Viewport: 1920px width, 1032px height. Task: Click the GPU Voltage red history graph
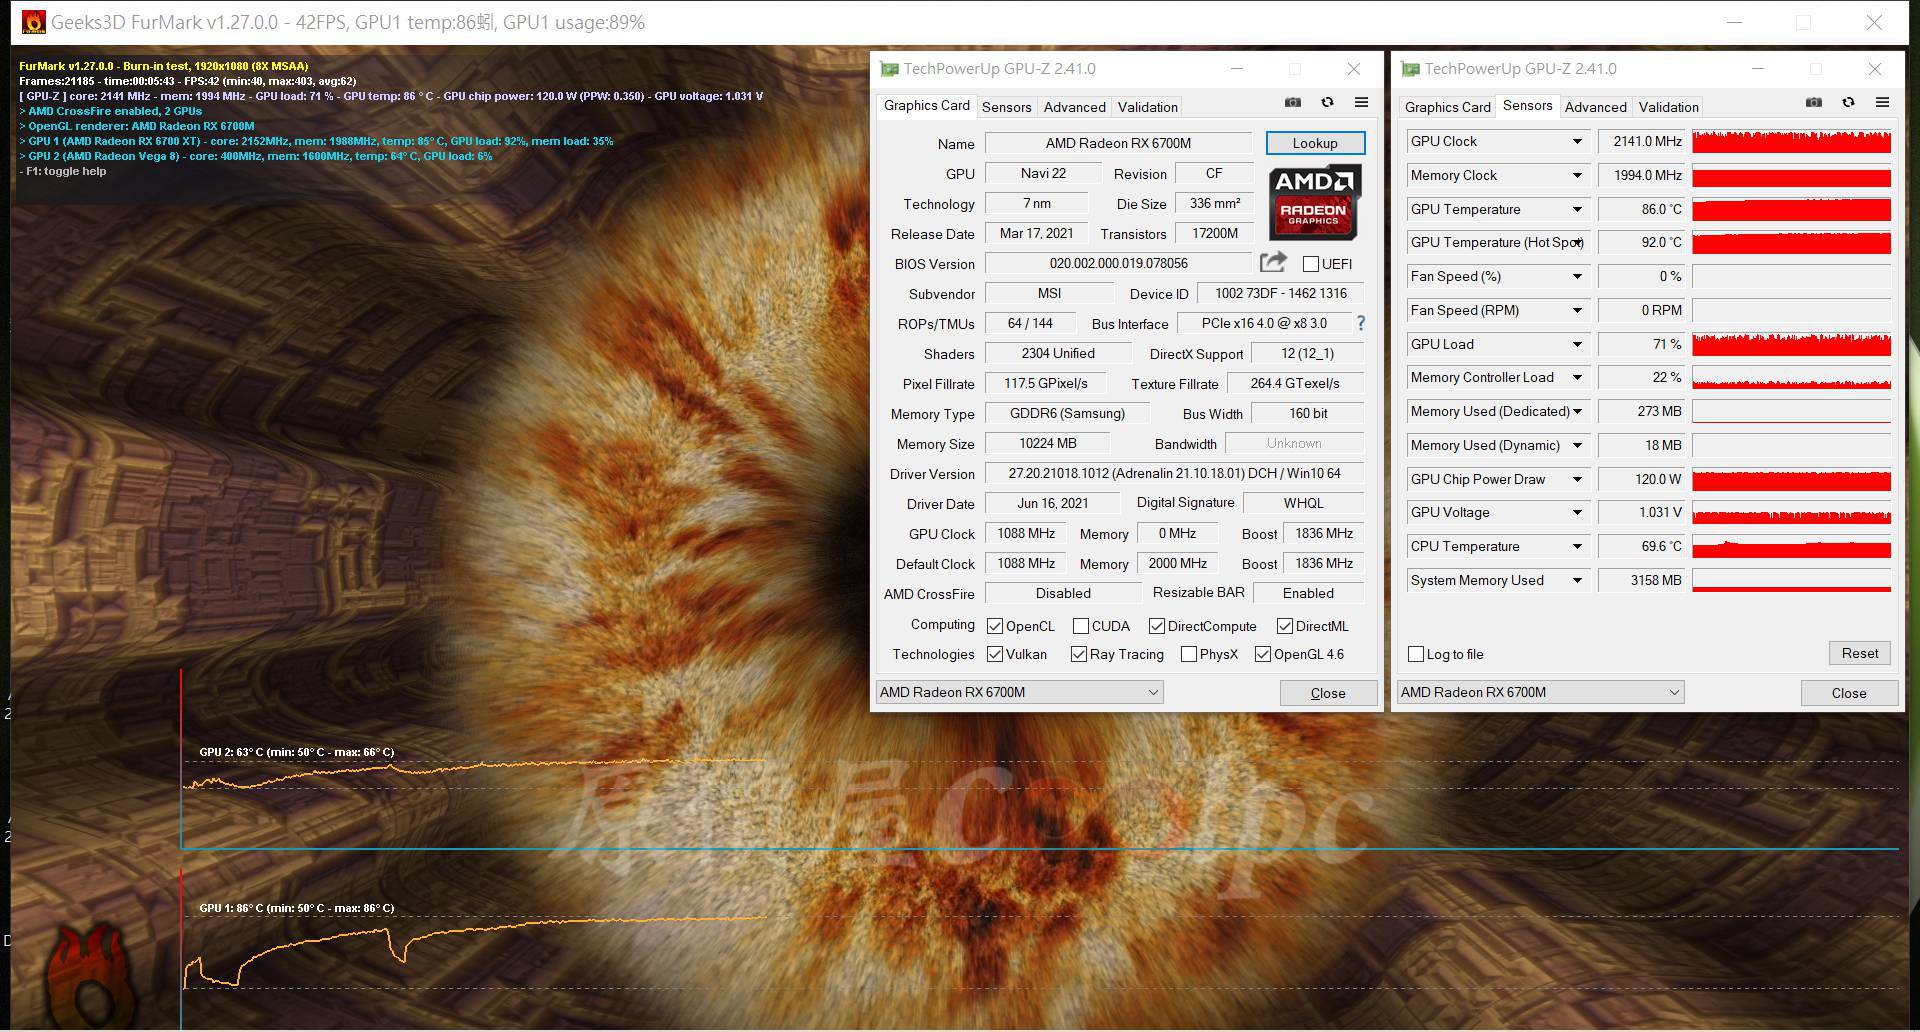(x=1791, y=513)
